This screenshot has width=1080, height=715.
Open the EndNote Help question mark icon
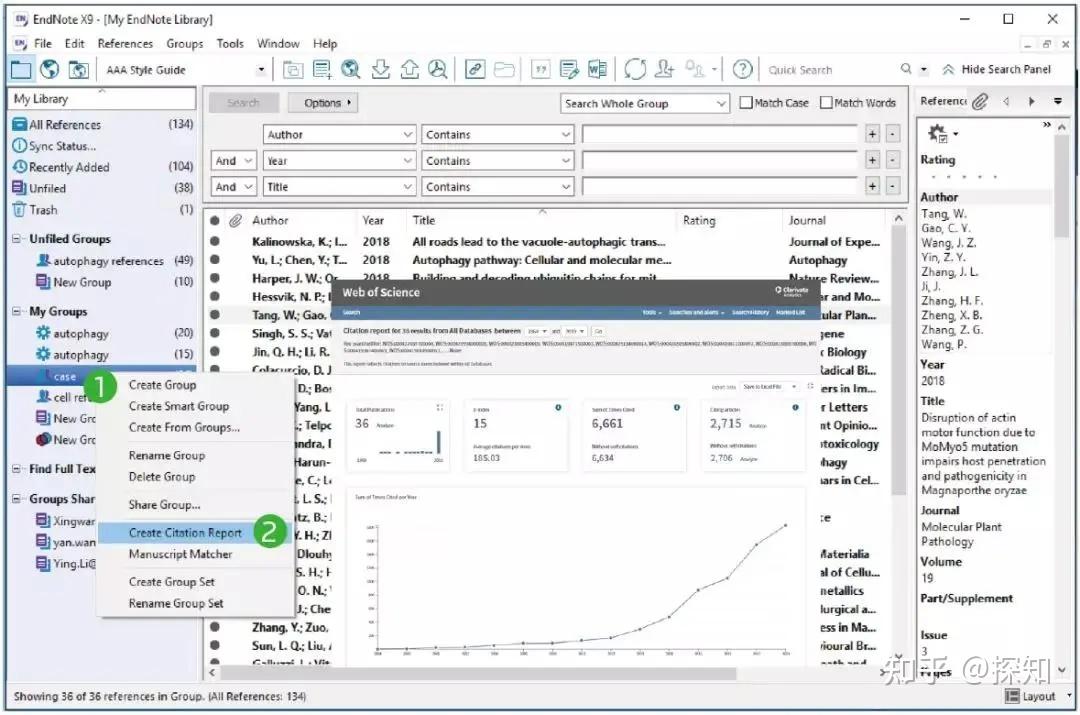tap(741, 69)
